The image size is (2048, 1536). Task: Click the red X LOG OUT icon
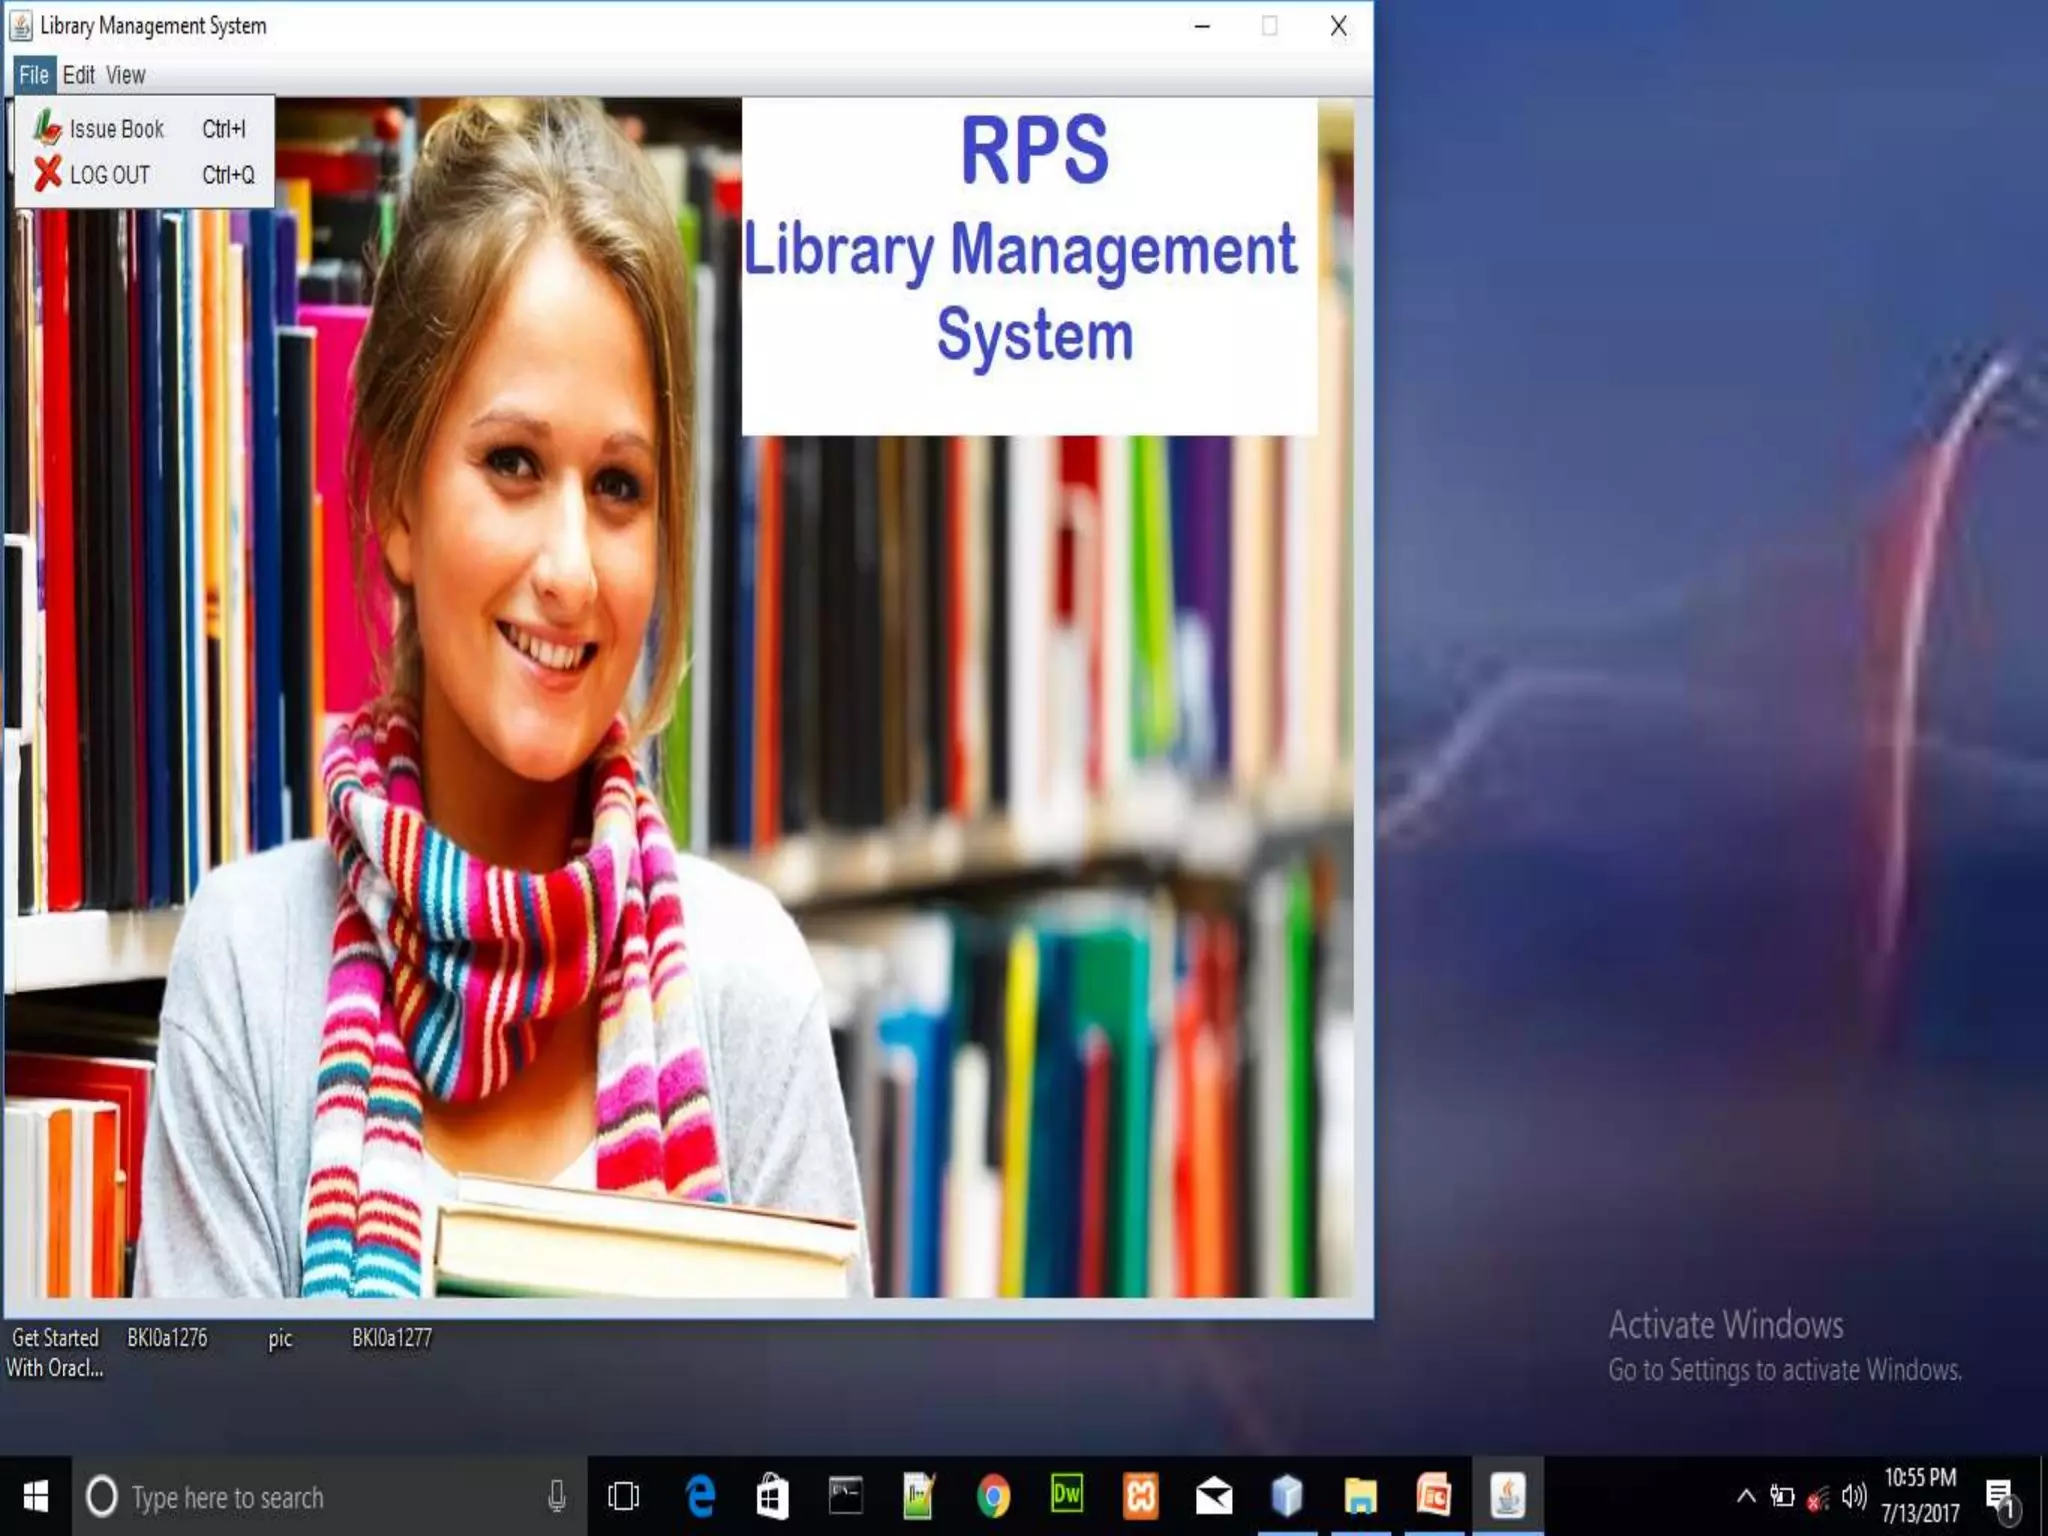pyautogui.click(x=47, y=174)
